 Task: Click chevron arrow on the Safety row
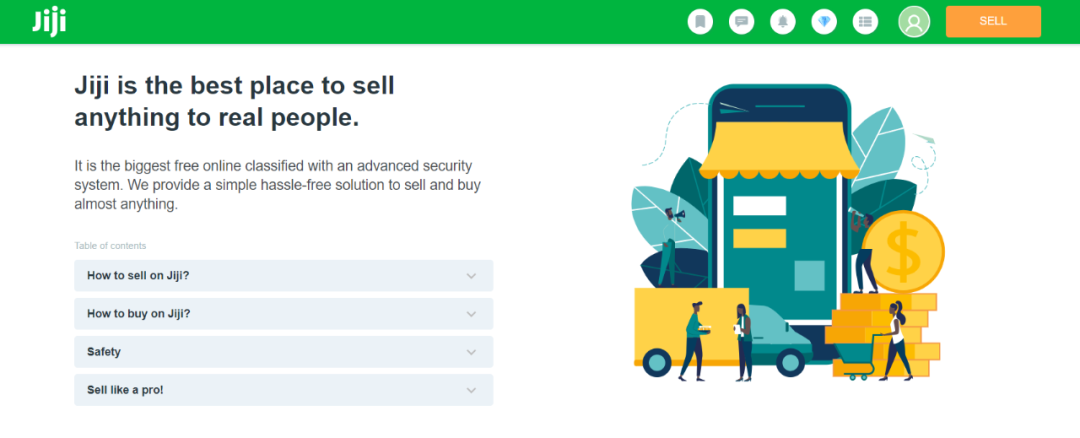tap(472, 352)
